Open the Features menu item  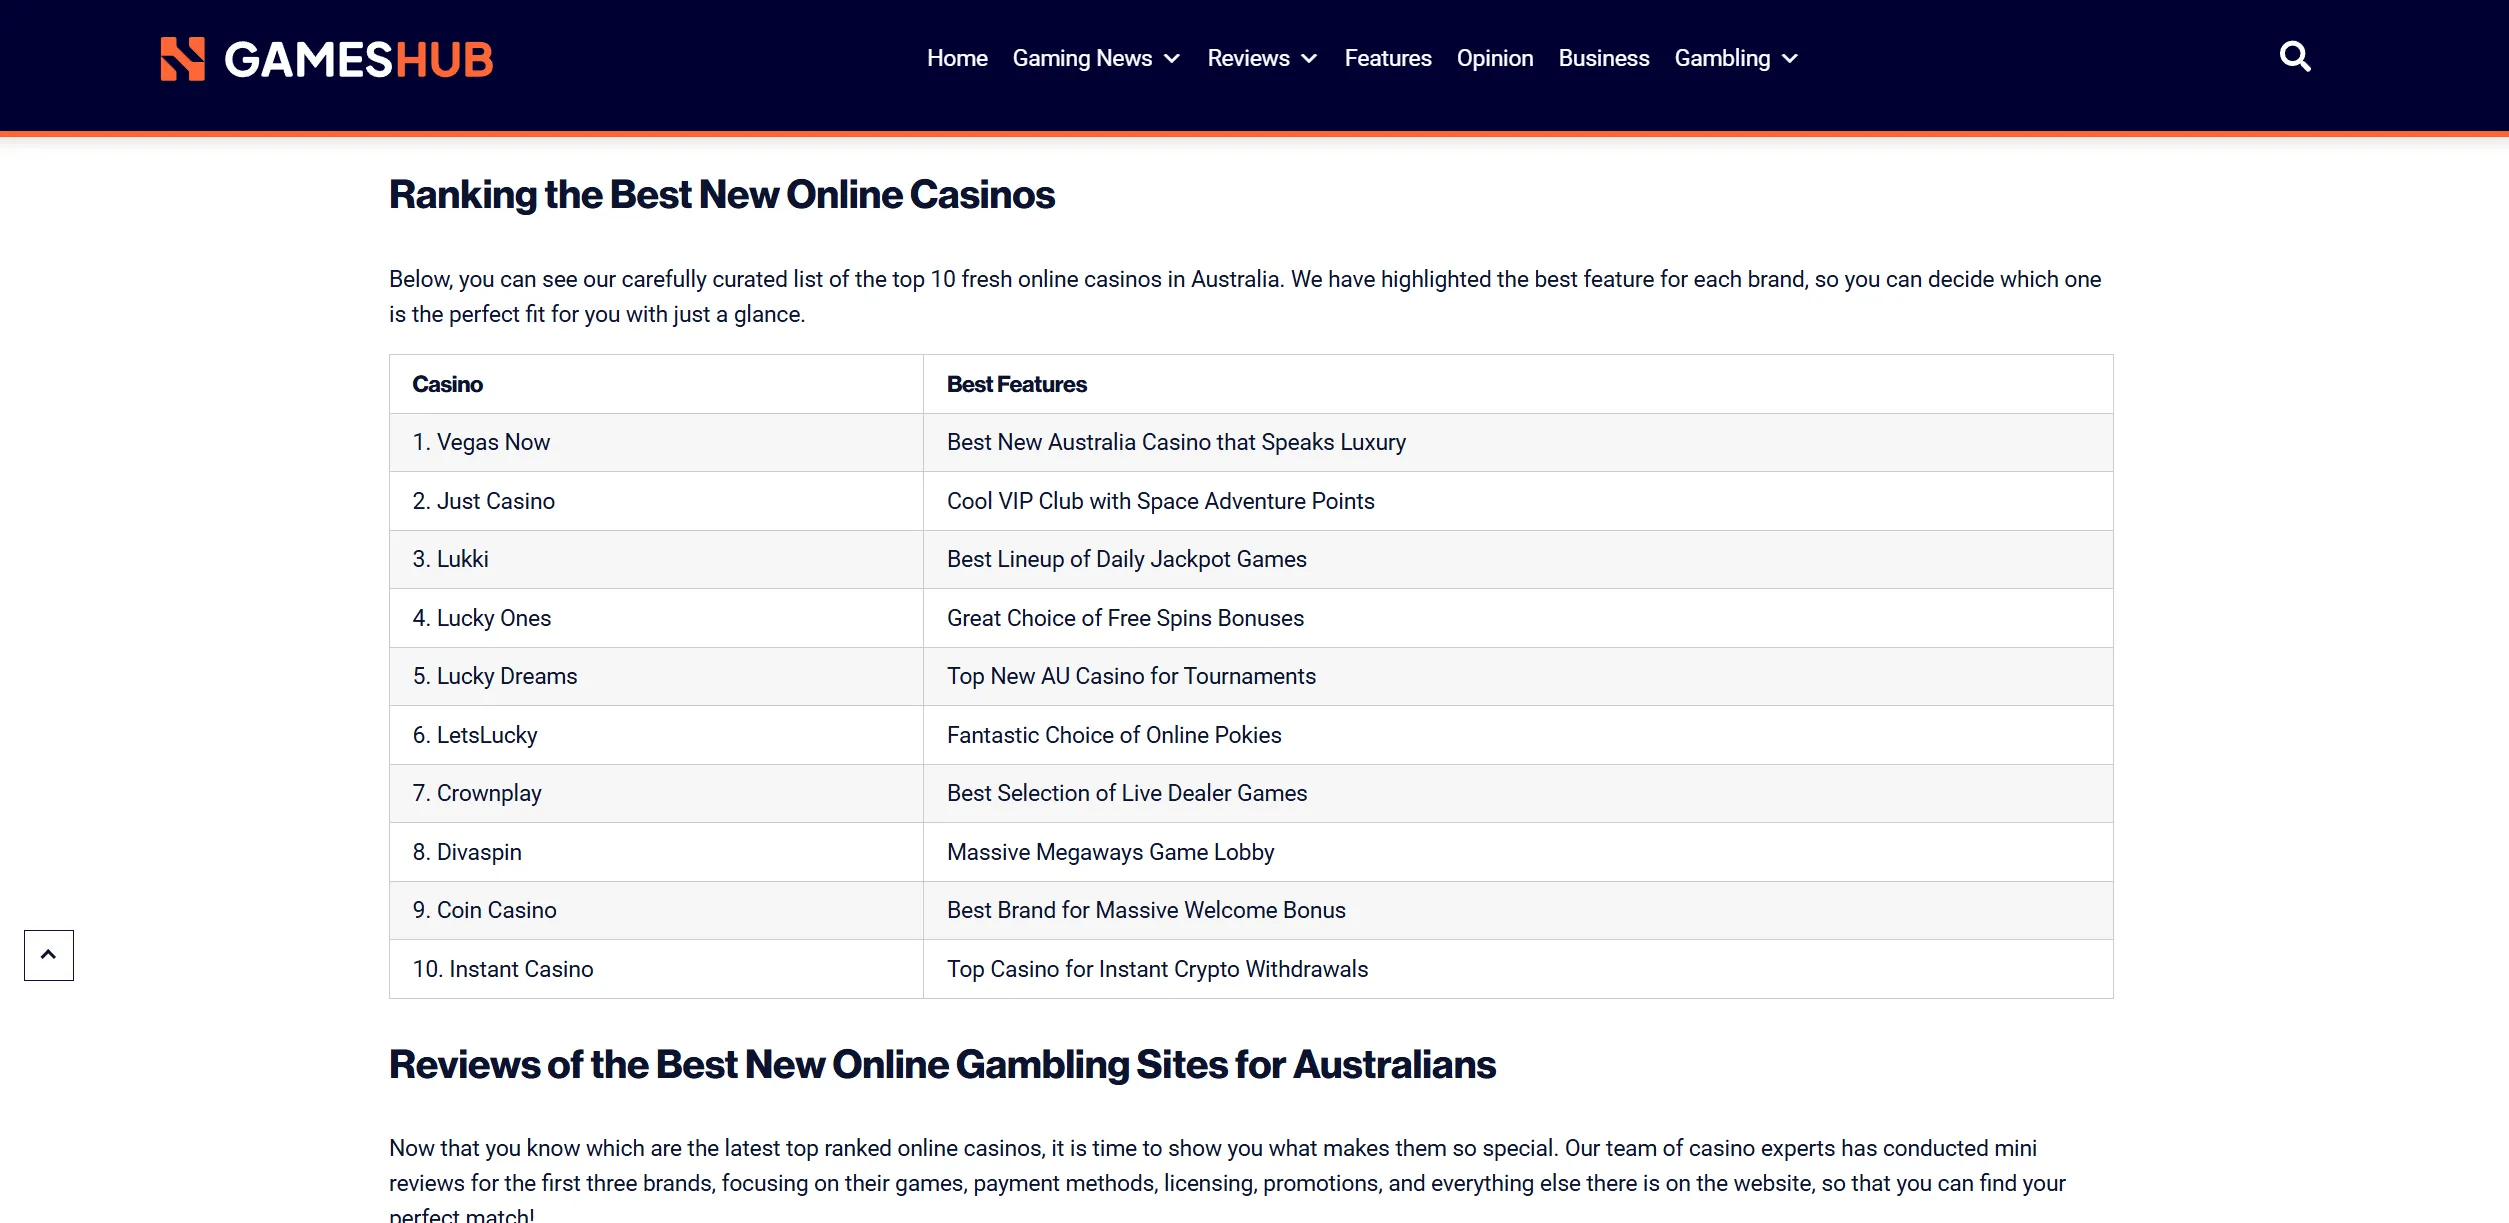pyautogui.click(x=1388, y=58)
